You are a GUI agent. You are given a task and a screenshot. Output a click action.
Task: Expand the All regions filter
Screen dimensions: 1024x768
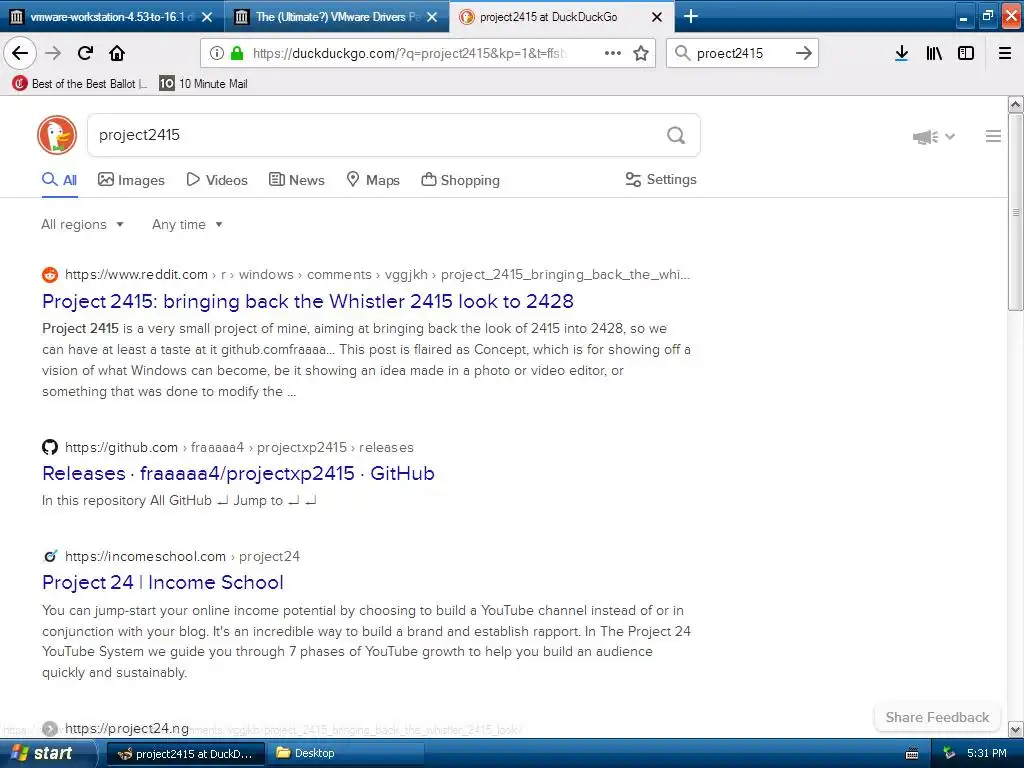82,225
